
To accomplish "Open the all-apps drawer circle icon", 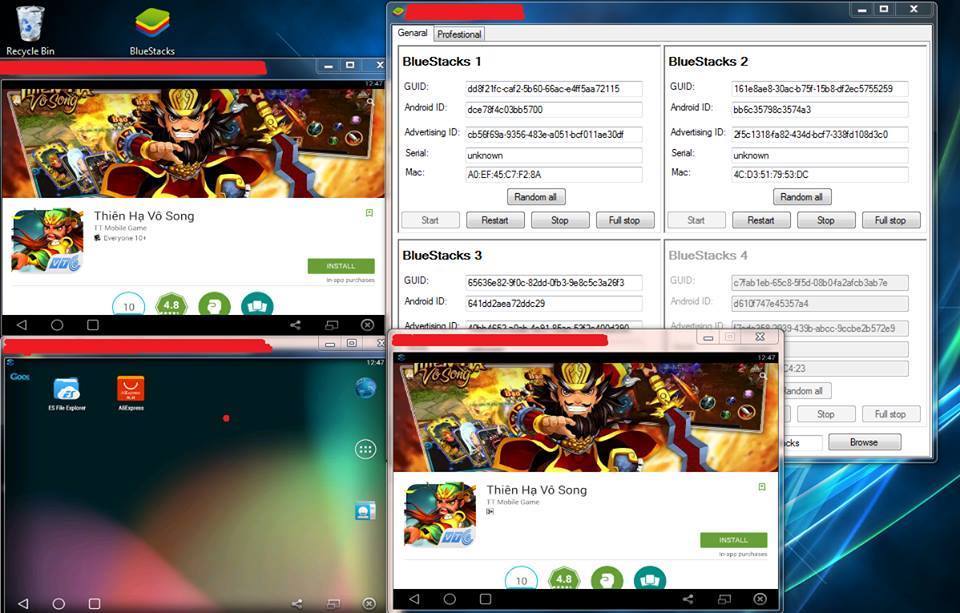I will coord(366,449).
